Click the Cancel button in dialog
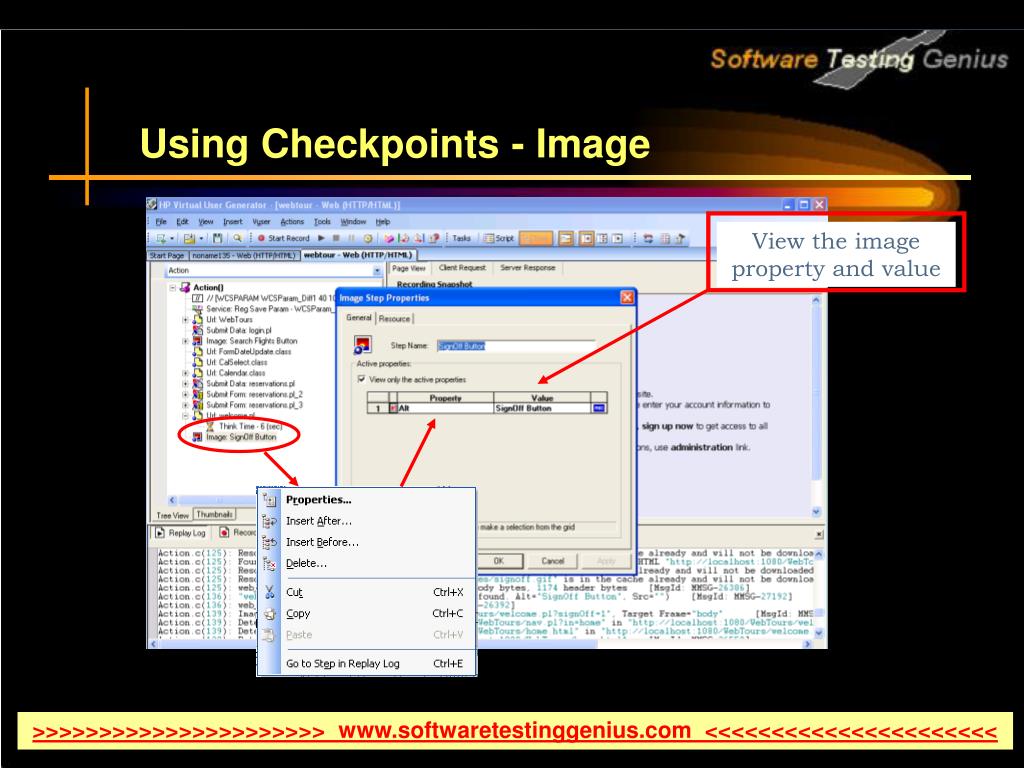Viewport: 1024px width, 768px height. pos(552,561)
